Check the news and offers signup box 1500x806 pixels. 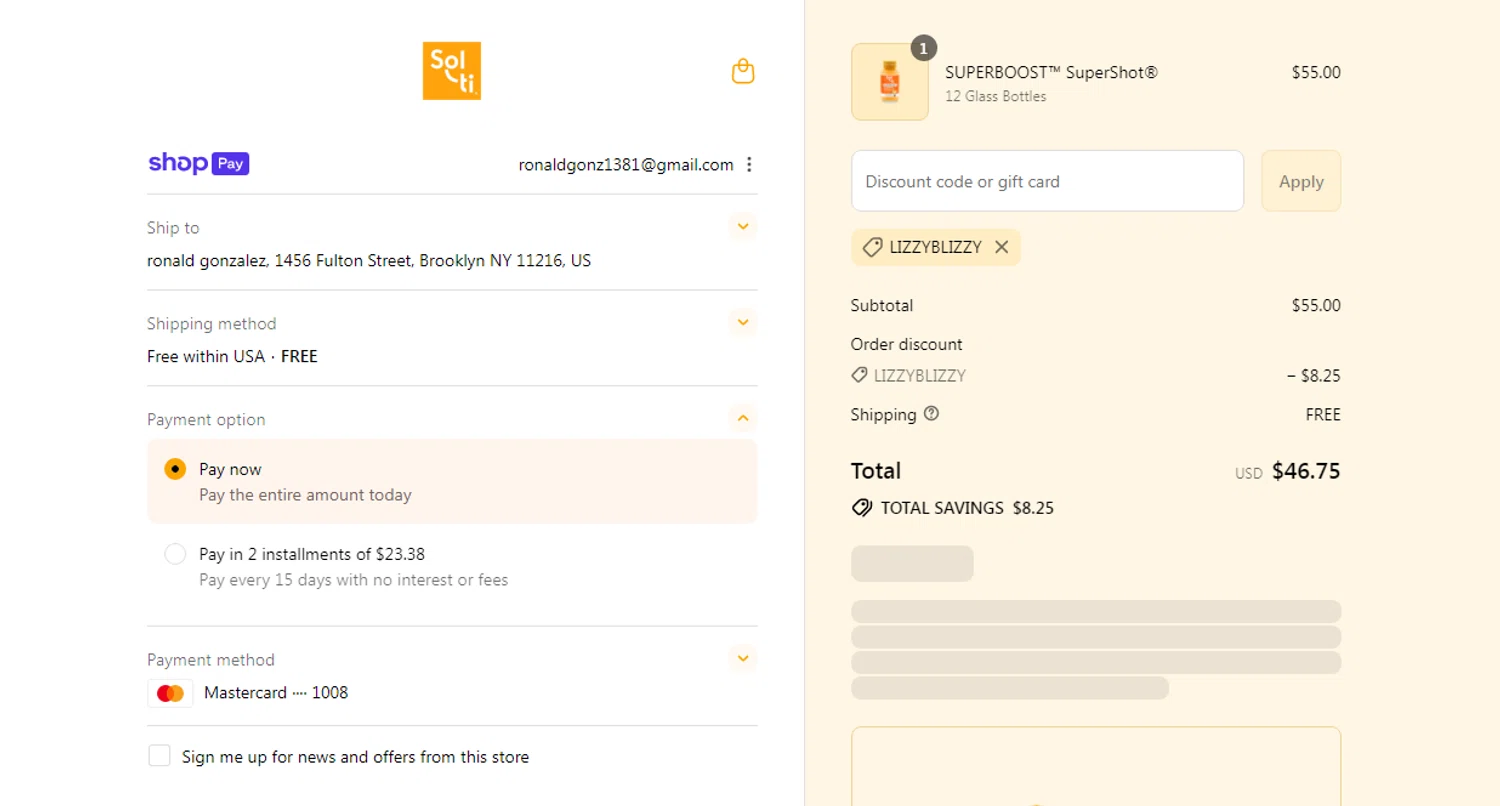pyautogui.click(x=159, y=756)
